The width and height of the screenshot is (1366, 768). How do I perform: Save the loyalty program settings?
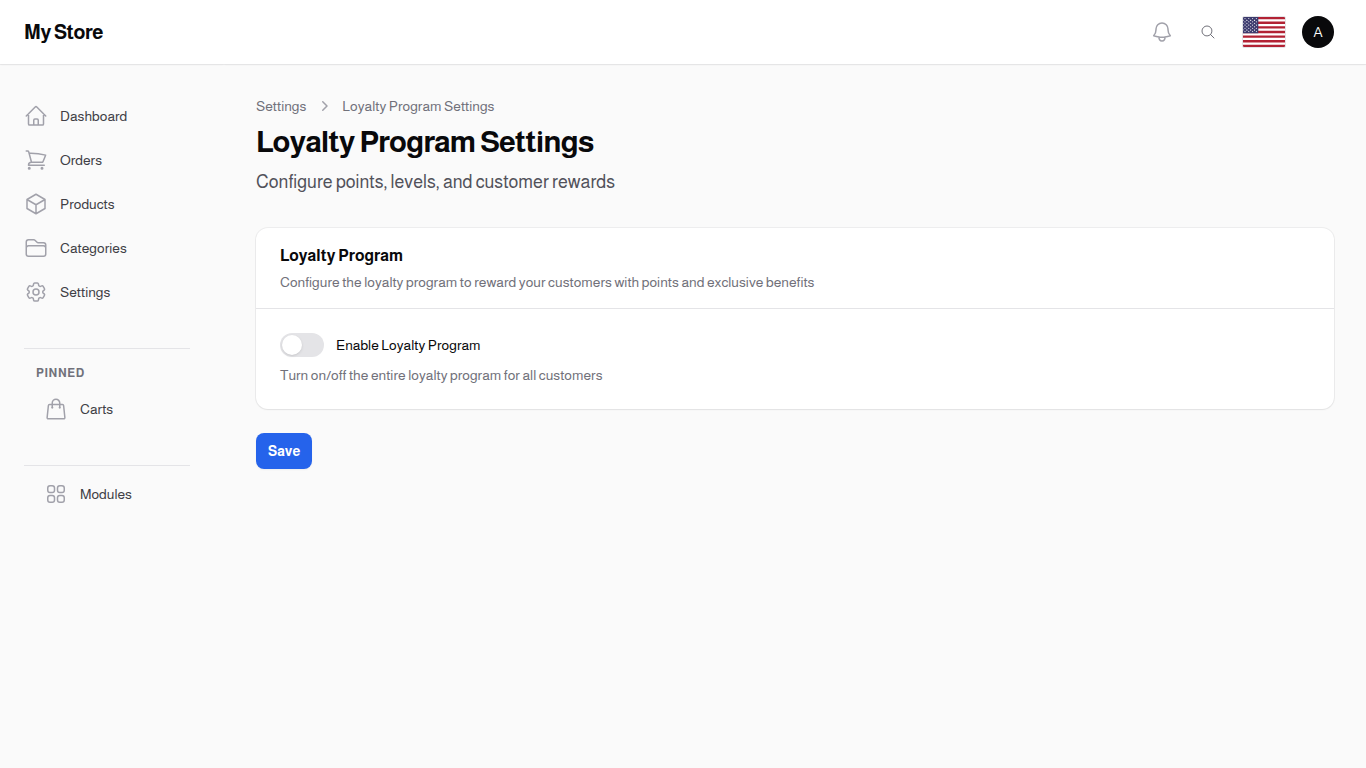click(x=284, y=451)
